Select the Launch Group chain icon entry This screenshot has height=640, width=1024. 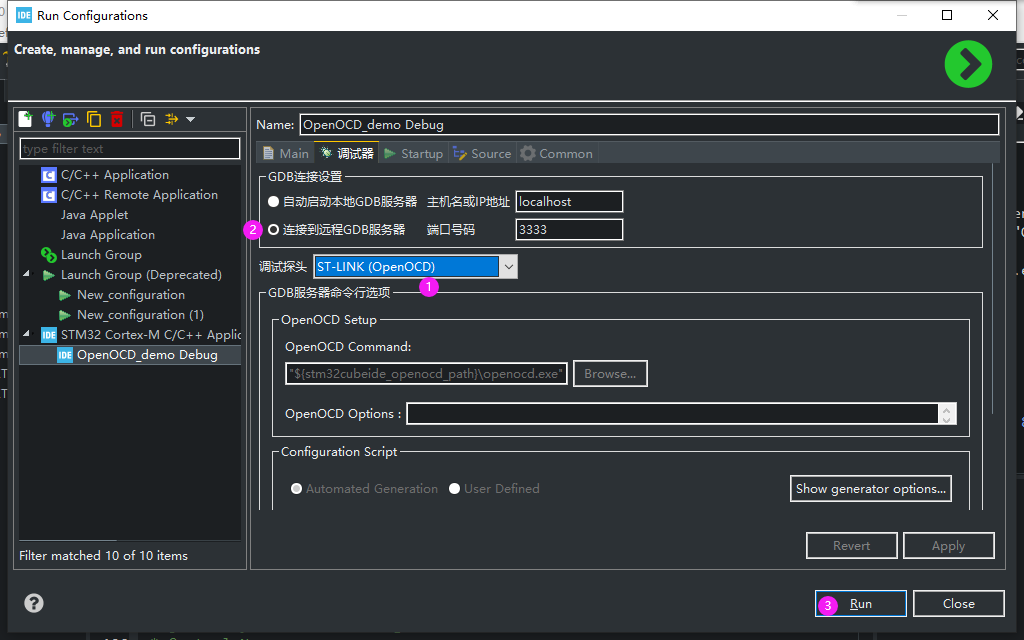(49, 255)
